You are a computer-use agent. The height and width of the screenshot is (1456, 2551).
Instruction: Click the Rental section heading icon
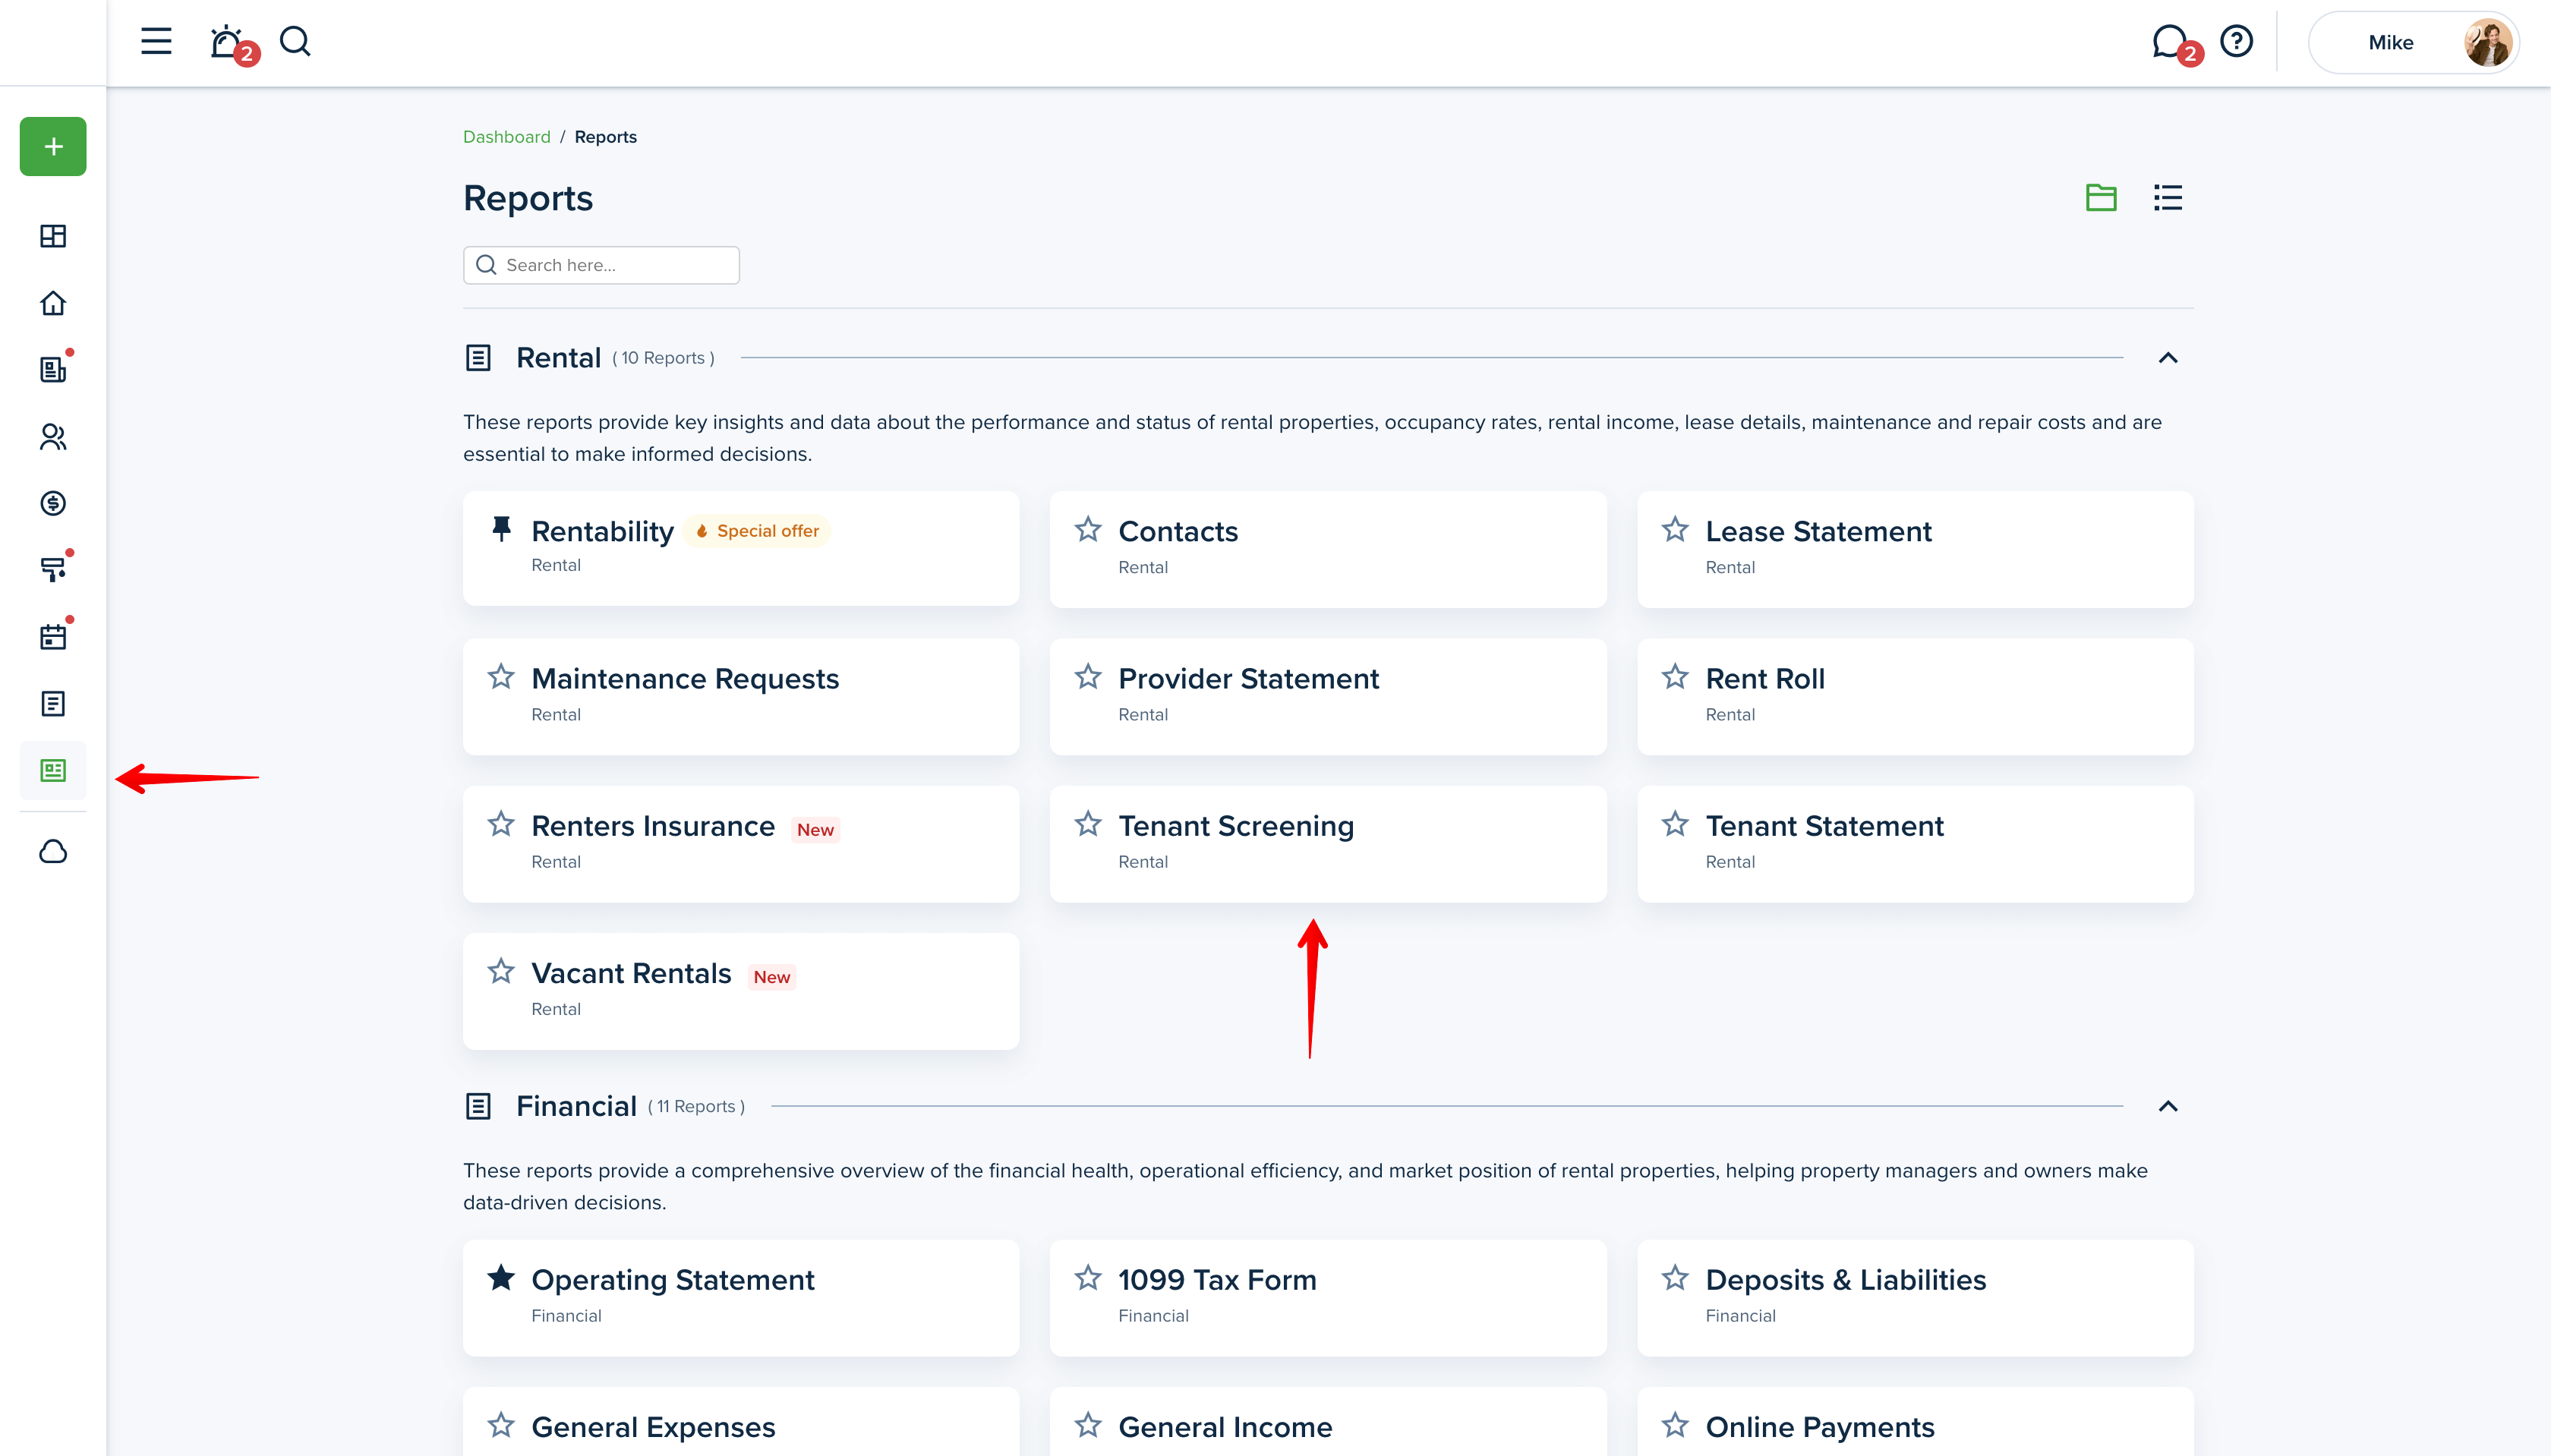pos(478,357)
